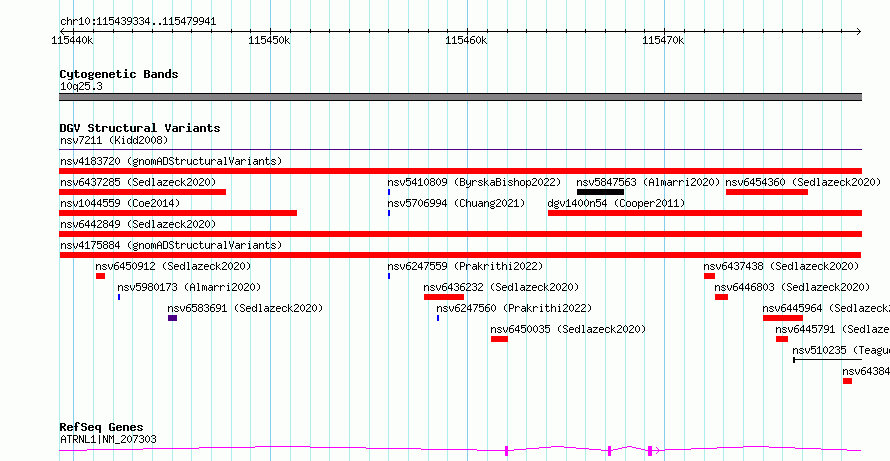Click the black nsv5847563 (Almarri2020) bar
Screen dimensions: 890x461
tap(601, 192)
